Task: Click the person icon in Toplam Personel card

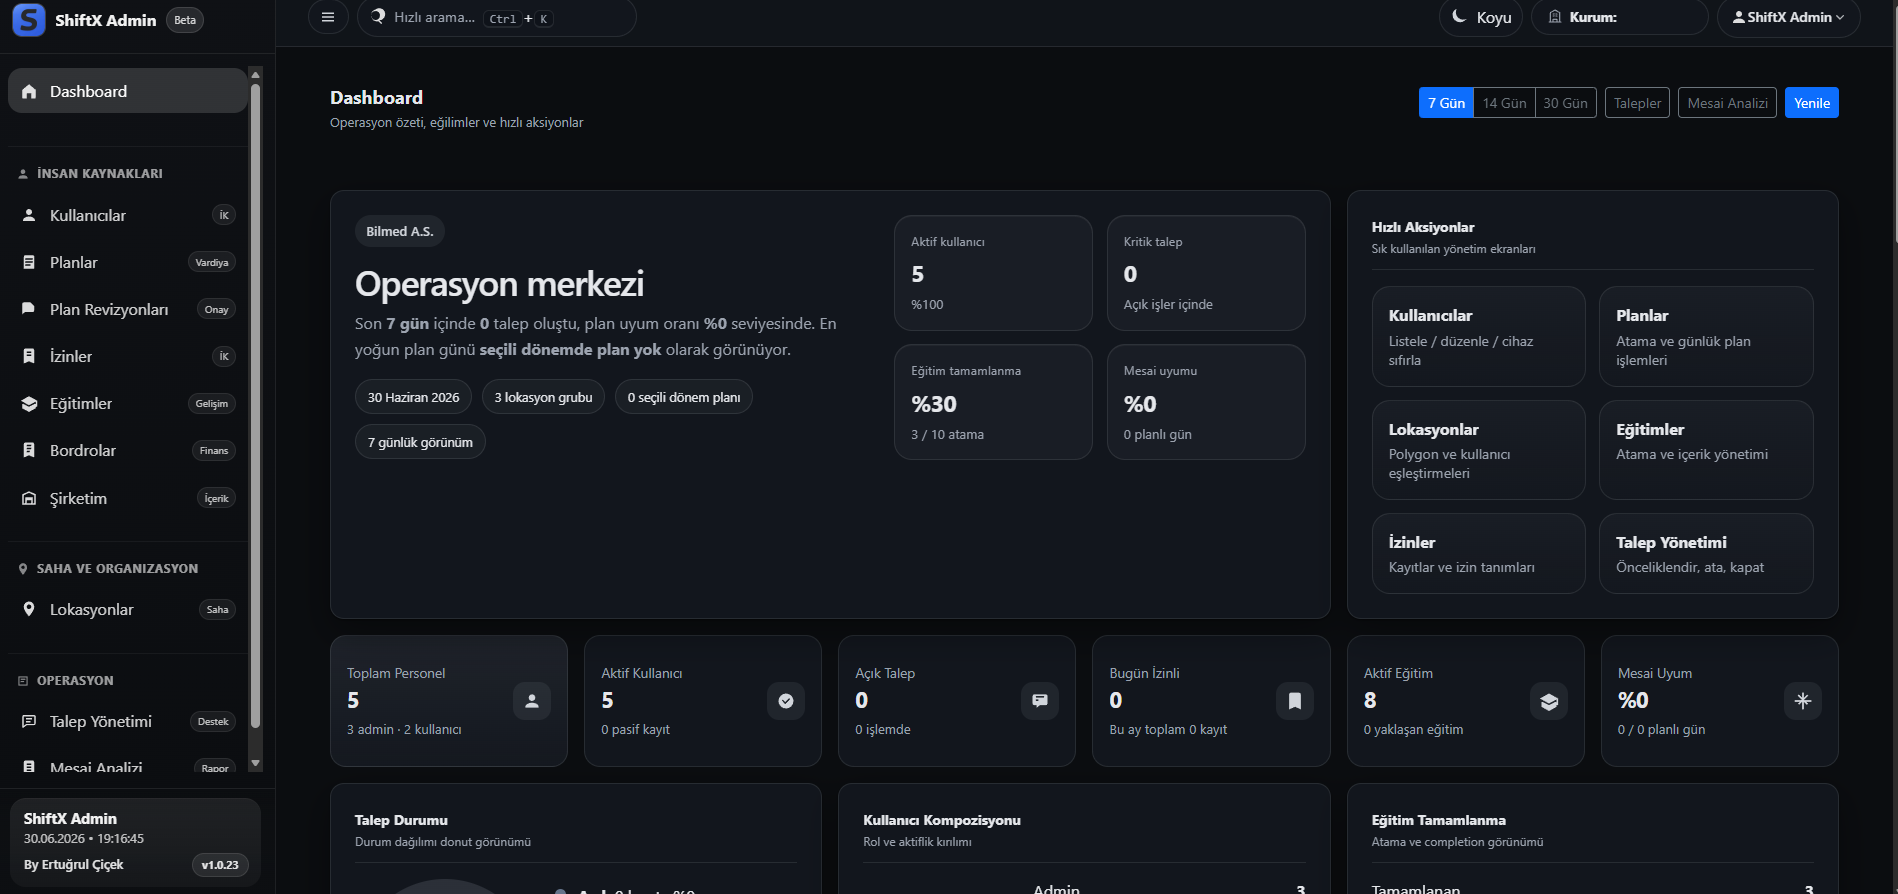Action: 532,701
